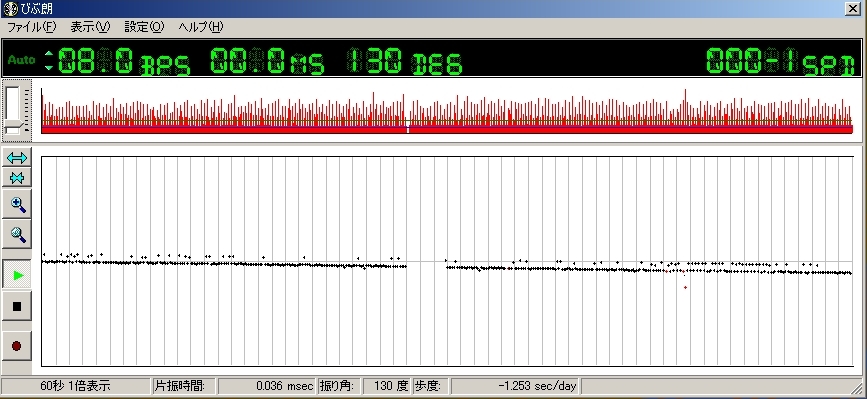867x399 pixels.
Task: Start measurement with green play button
Action: coord(17,275)
